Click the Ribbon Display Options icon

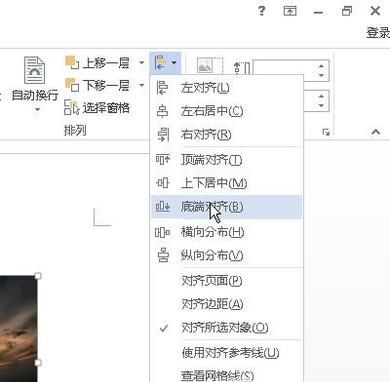pyautogui.click(x=290, y=11)
